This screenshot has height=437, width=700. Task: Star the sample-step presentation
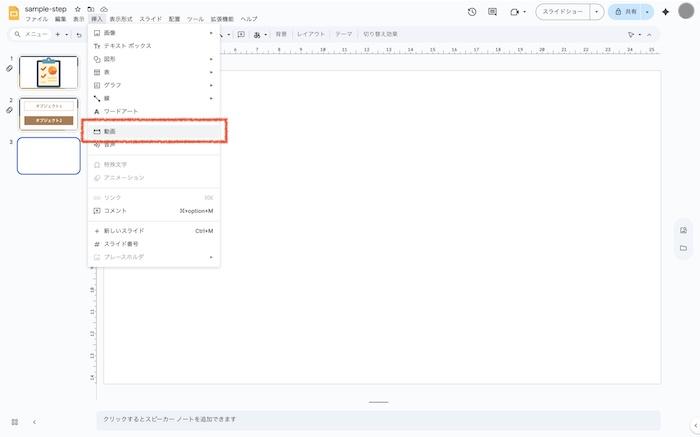[x=78, y=9]
